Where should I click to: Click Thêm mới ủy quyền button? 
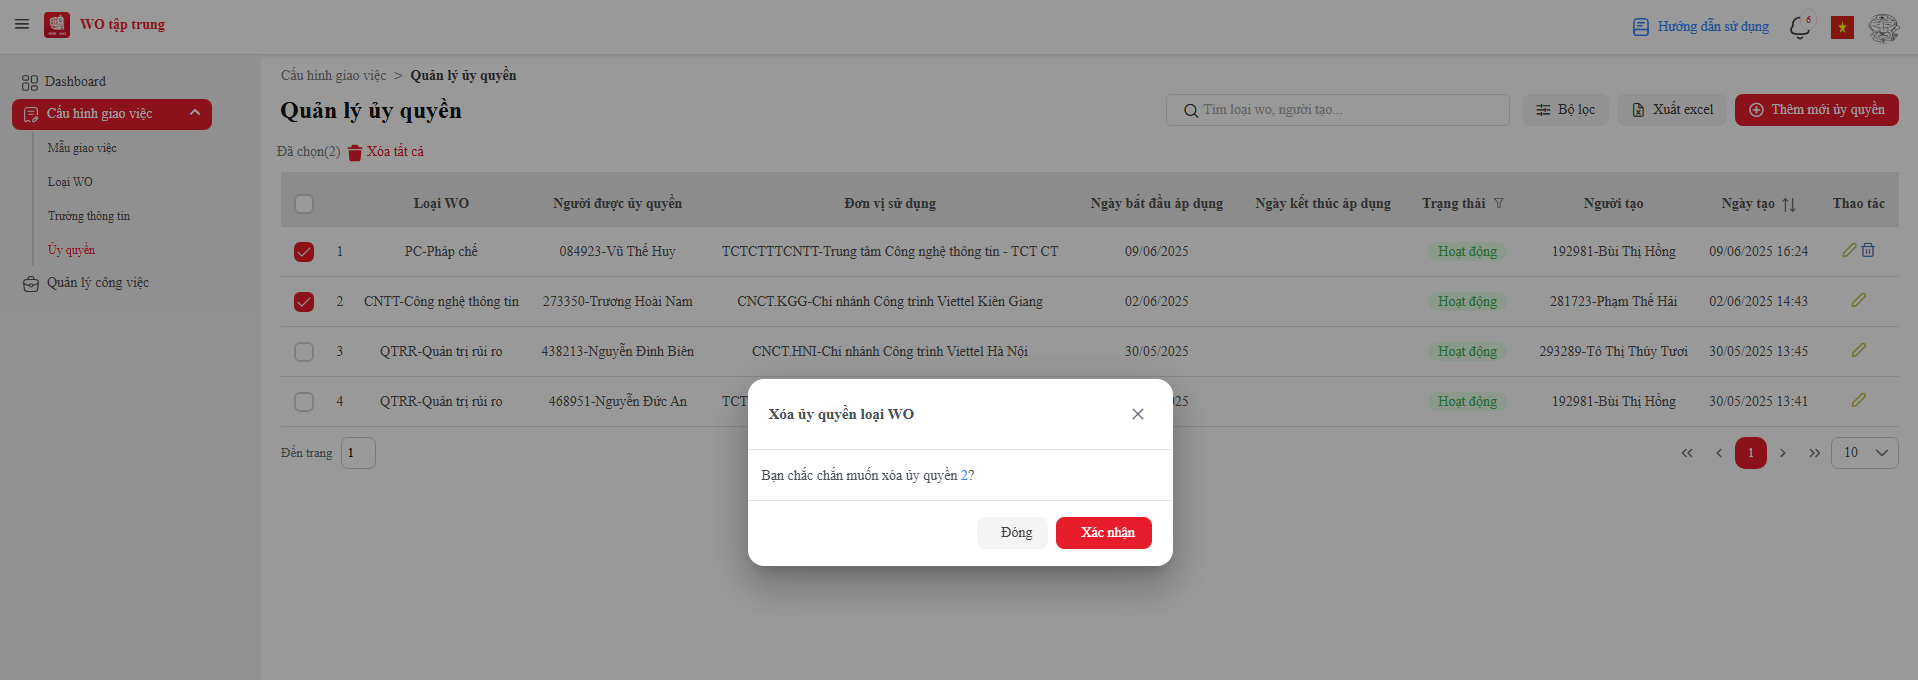(x=1817, y=110)
